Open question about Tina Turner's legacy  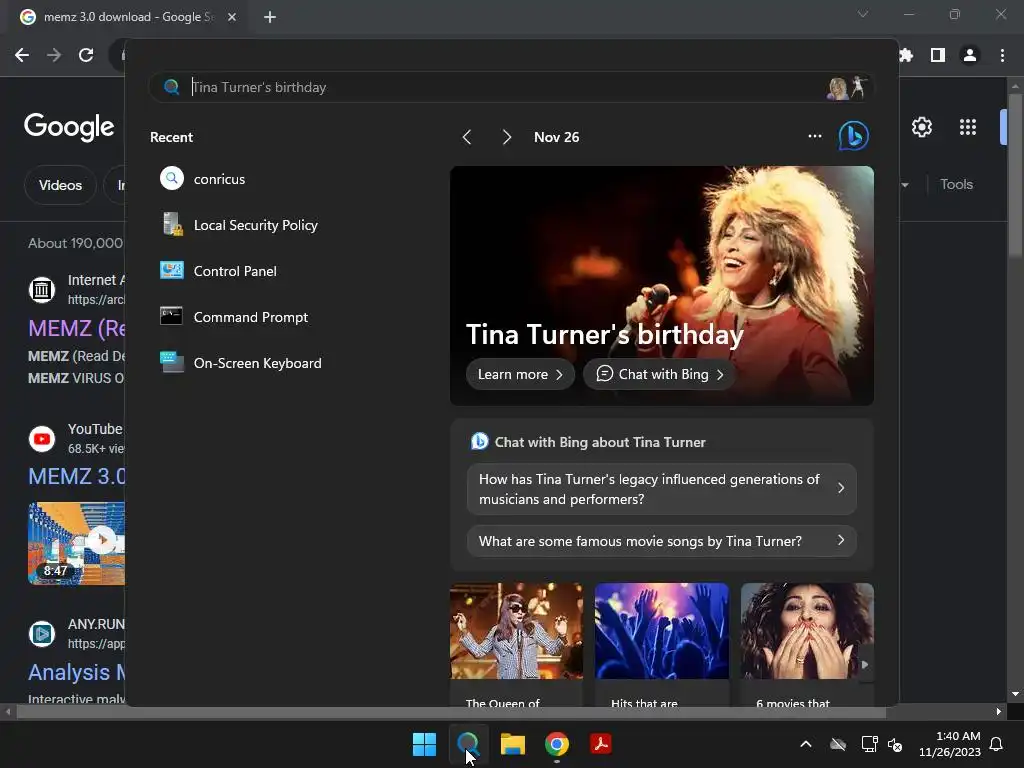point(662,489)
